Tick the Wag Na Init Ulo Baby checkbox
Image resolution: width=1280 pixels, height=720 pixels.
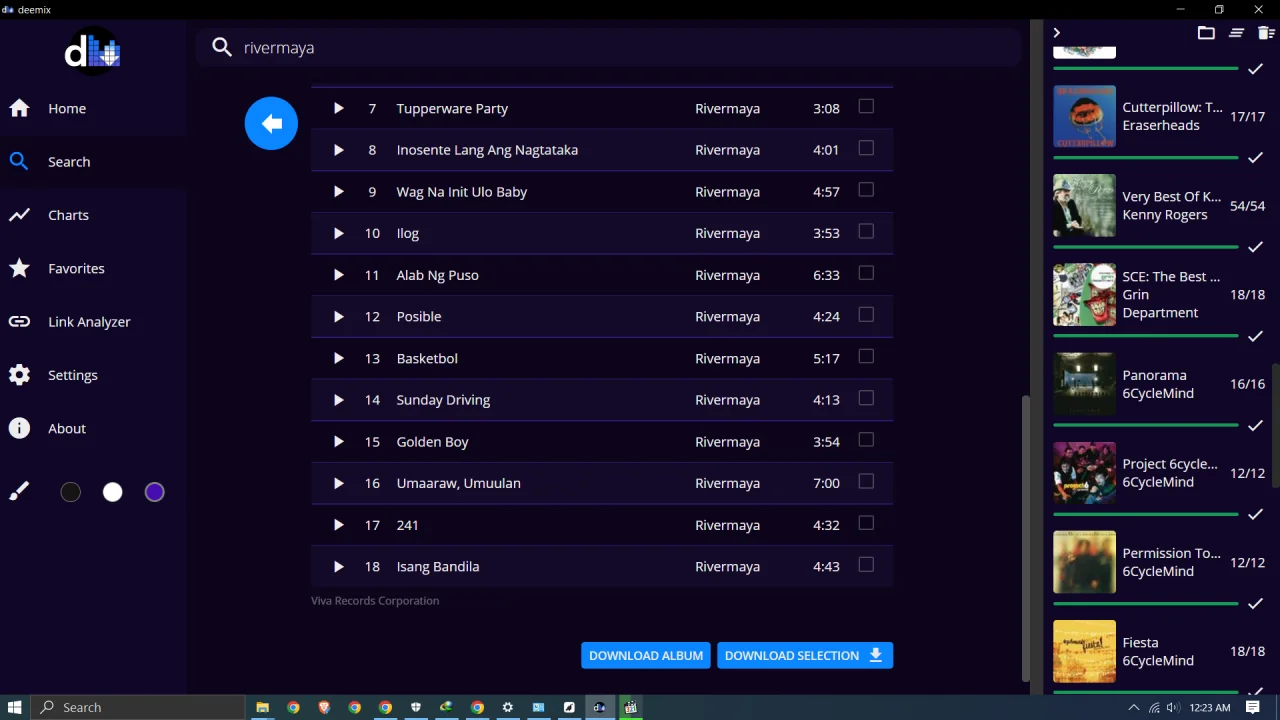(x=866, y=190)
